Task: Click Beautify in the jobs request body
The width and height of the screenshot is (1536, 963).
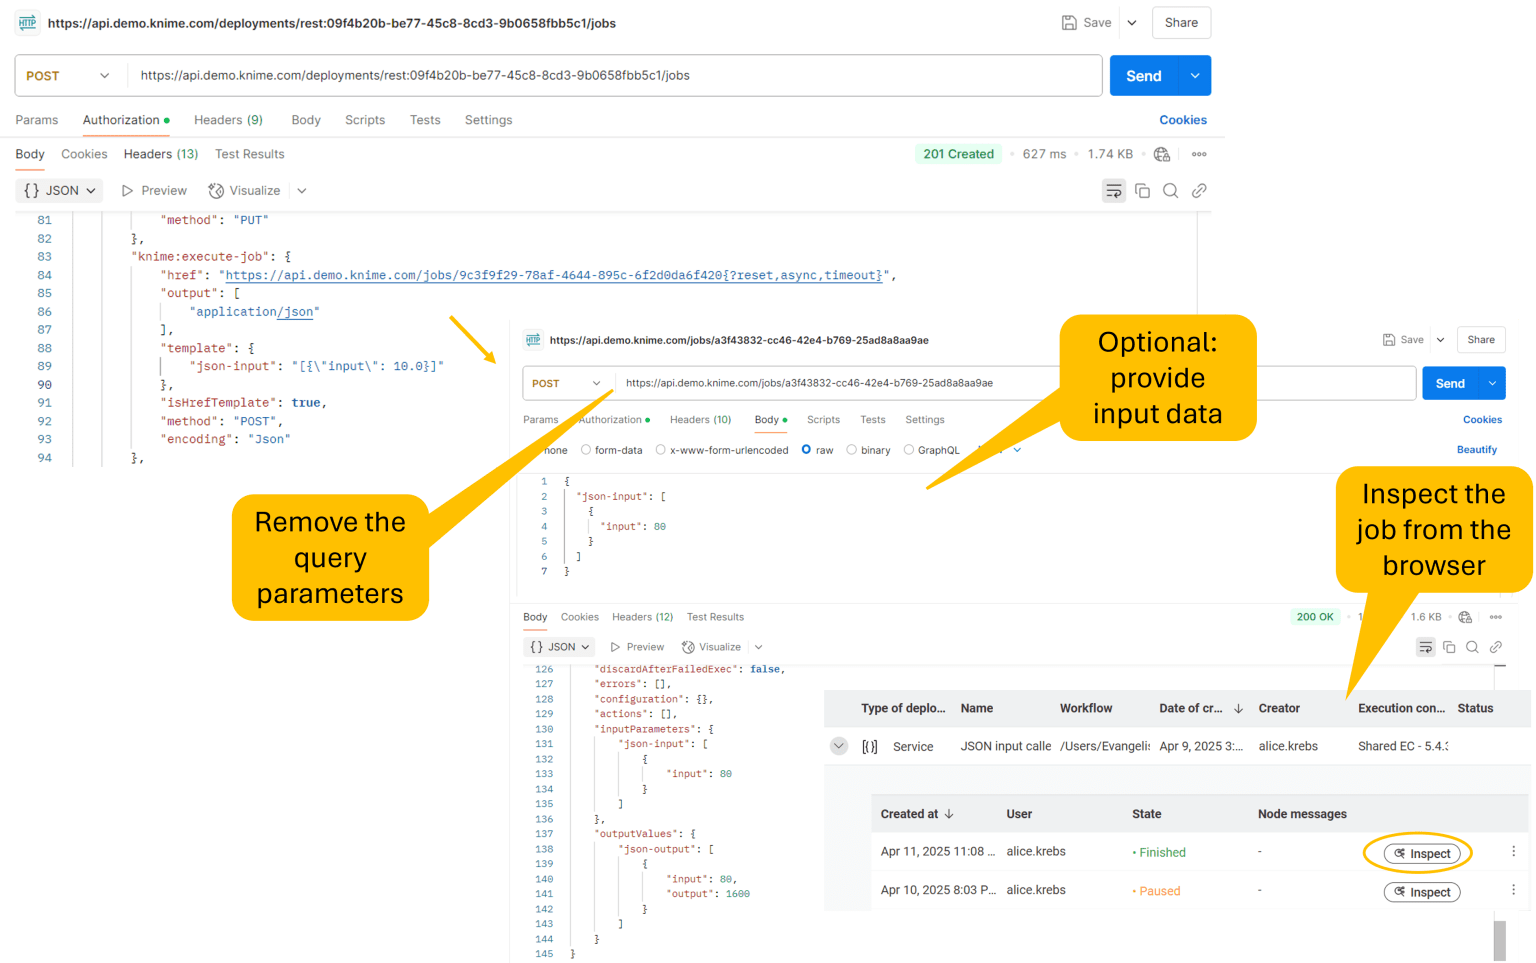Action: pyautogui.click(x=1477, y=450)
